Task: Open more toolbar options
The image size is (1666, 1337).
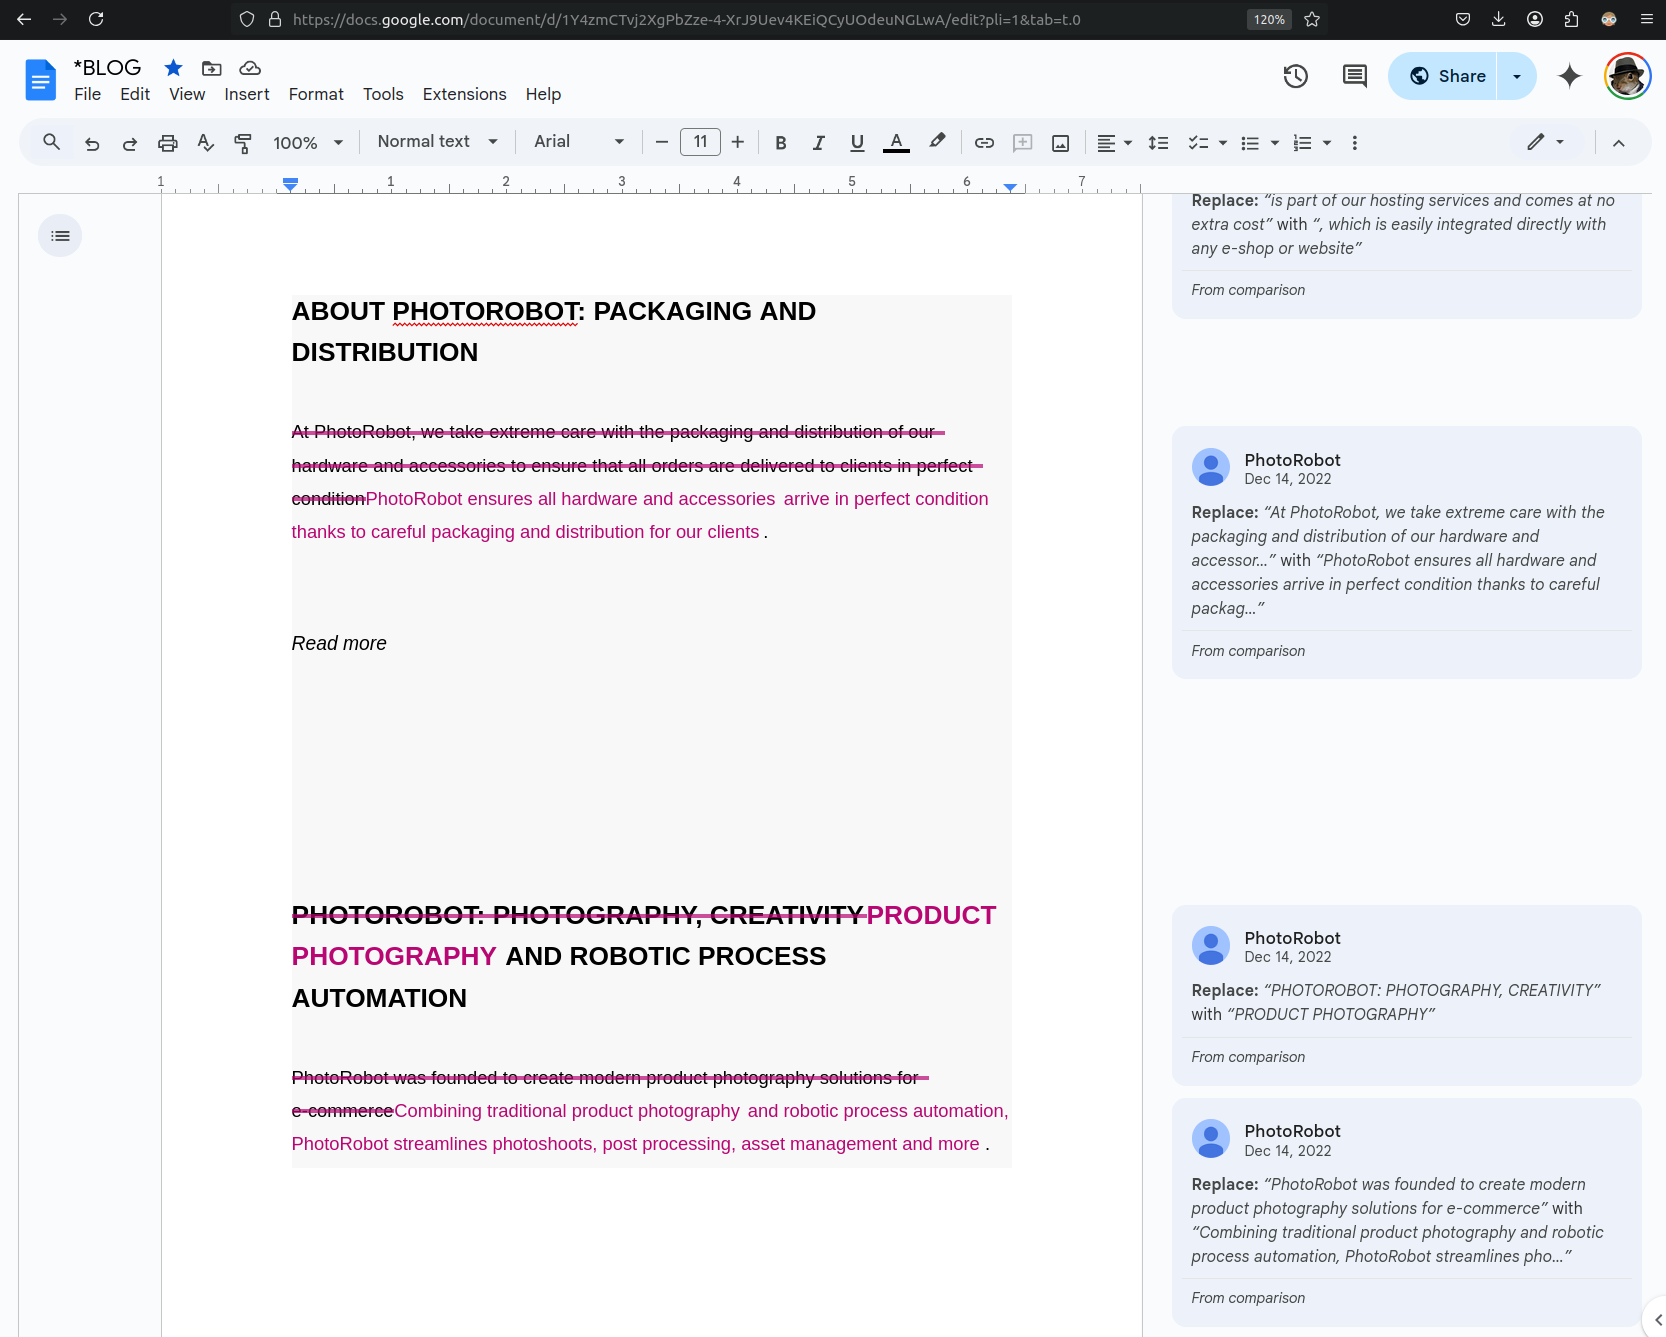Action: [x=1355, y=143]
